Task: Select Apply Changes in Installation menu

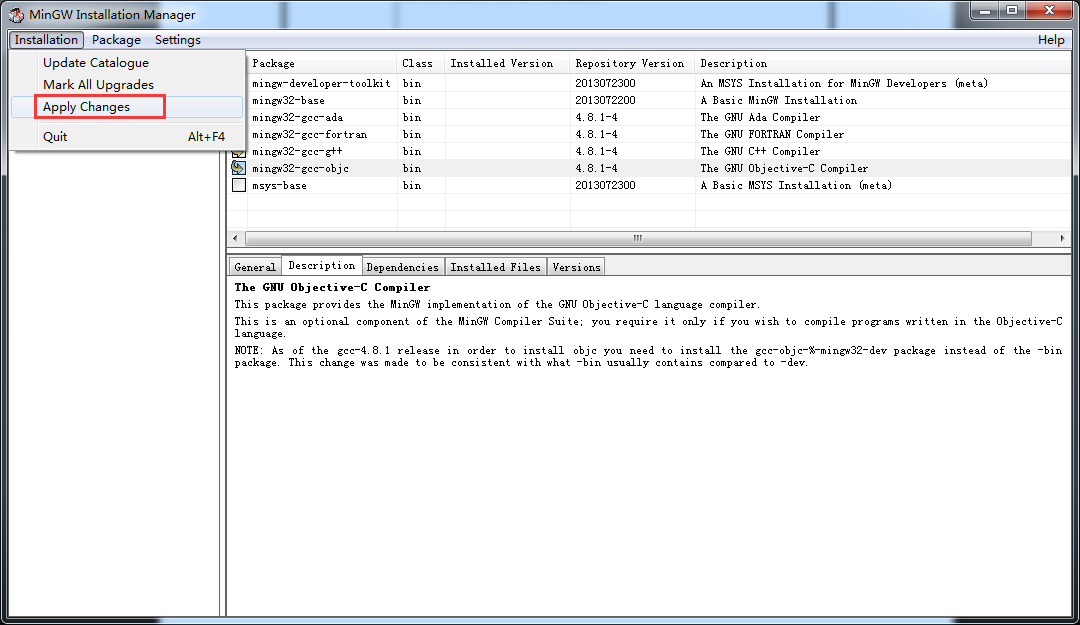Action: click(127, 107)
